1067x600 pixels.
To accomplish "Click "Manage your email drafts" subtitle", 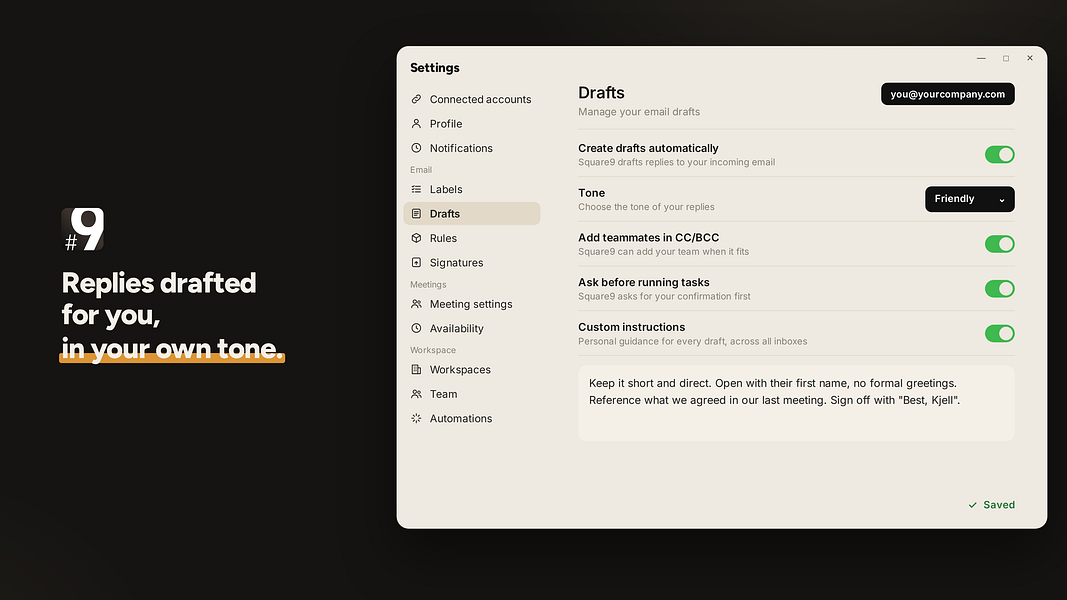I will click(x=639, y=112).
